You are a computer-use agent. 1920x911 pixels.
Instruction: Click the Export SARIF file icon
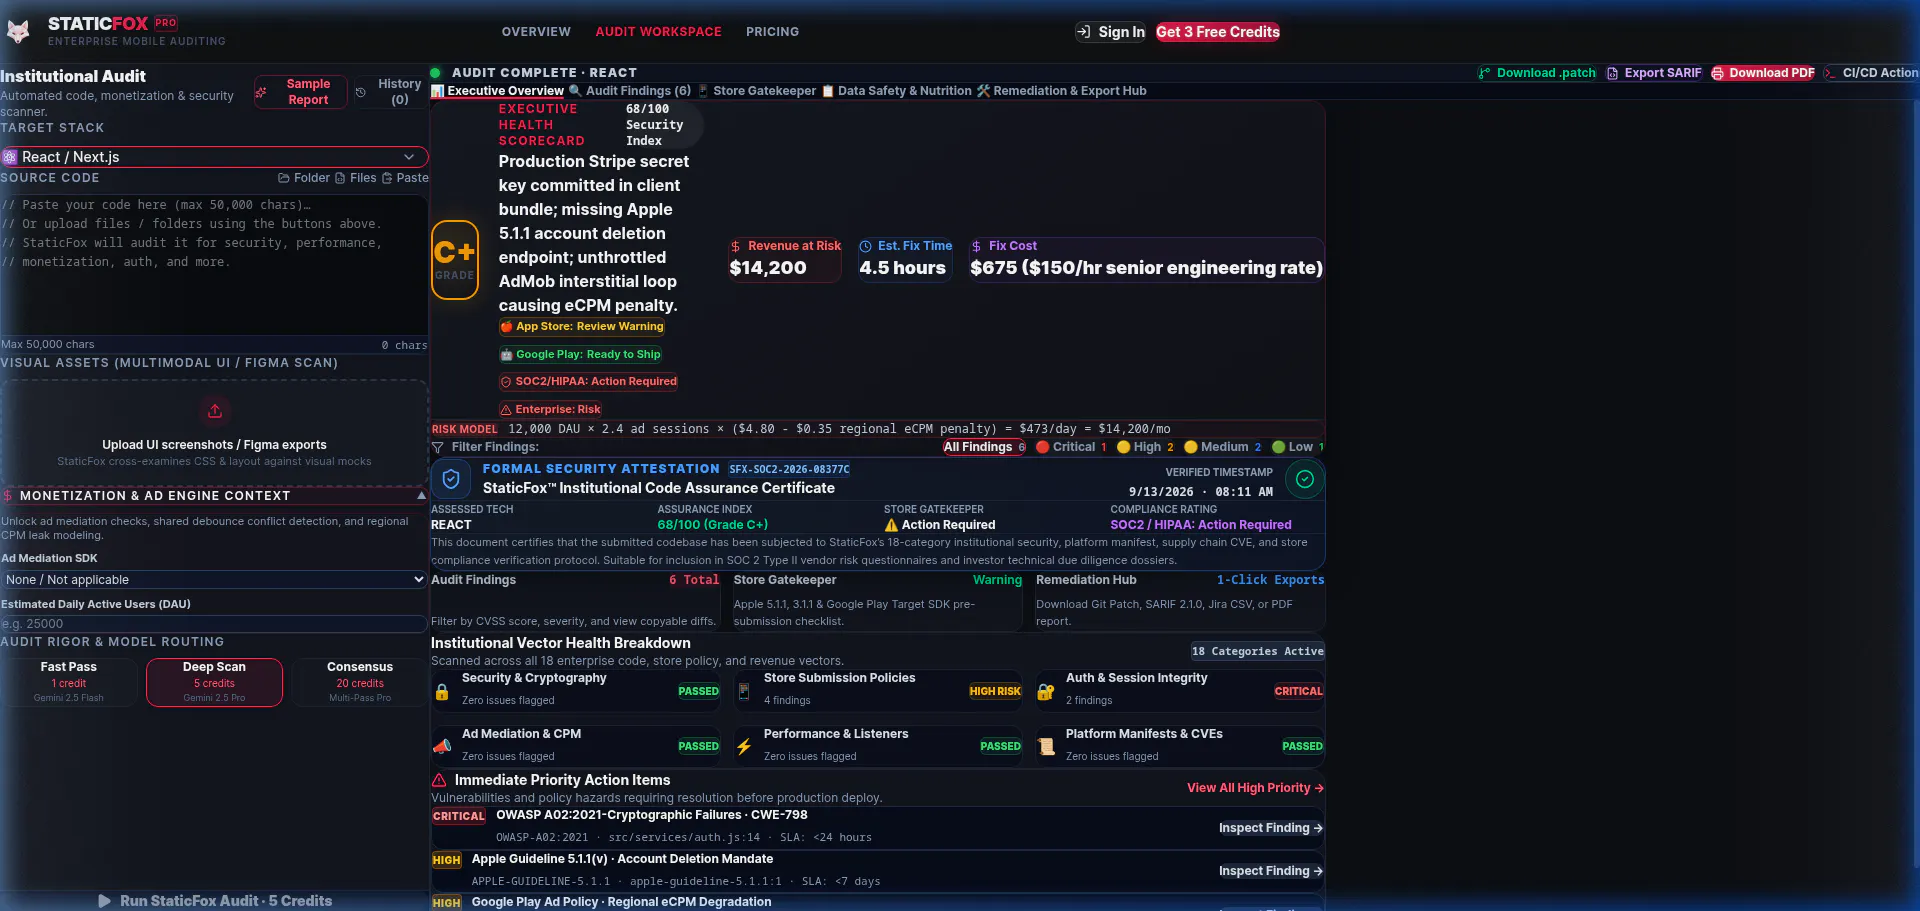1612,73
